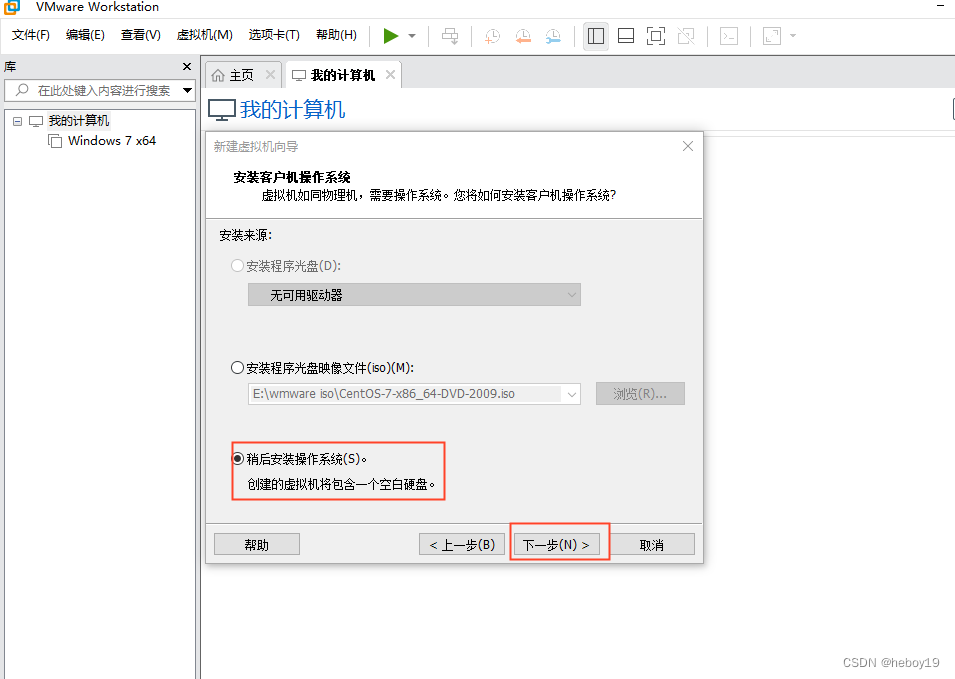
Task: Open the snapshot manager icon
Action: 553,36
